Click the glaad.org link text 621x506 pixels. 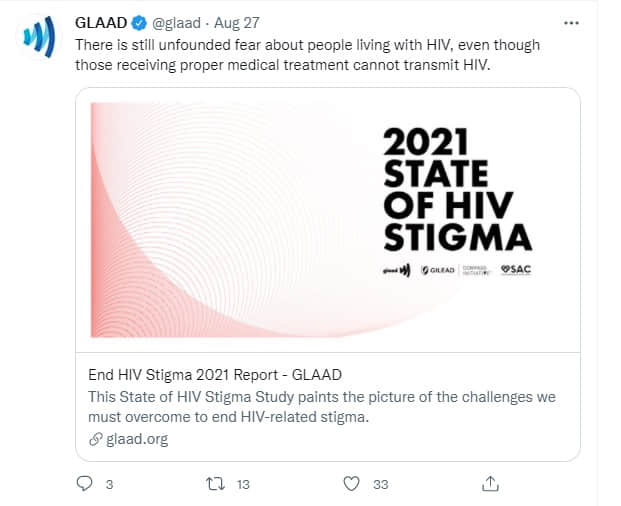click(x=137, y=439)
